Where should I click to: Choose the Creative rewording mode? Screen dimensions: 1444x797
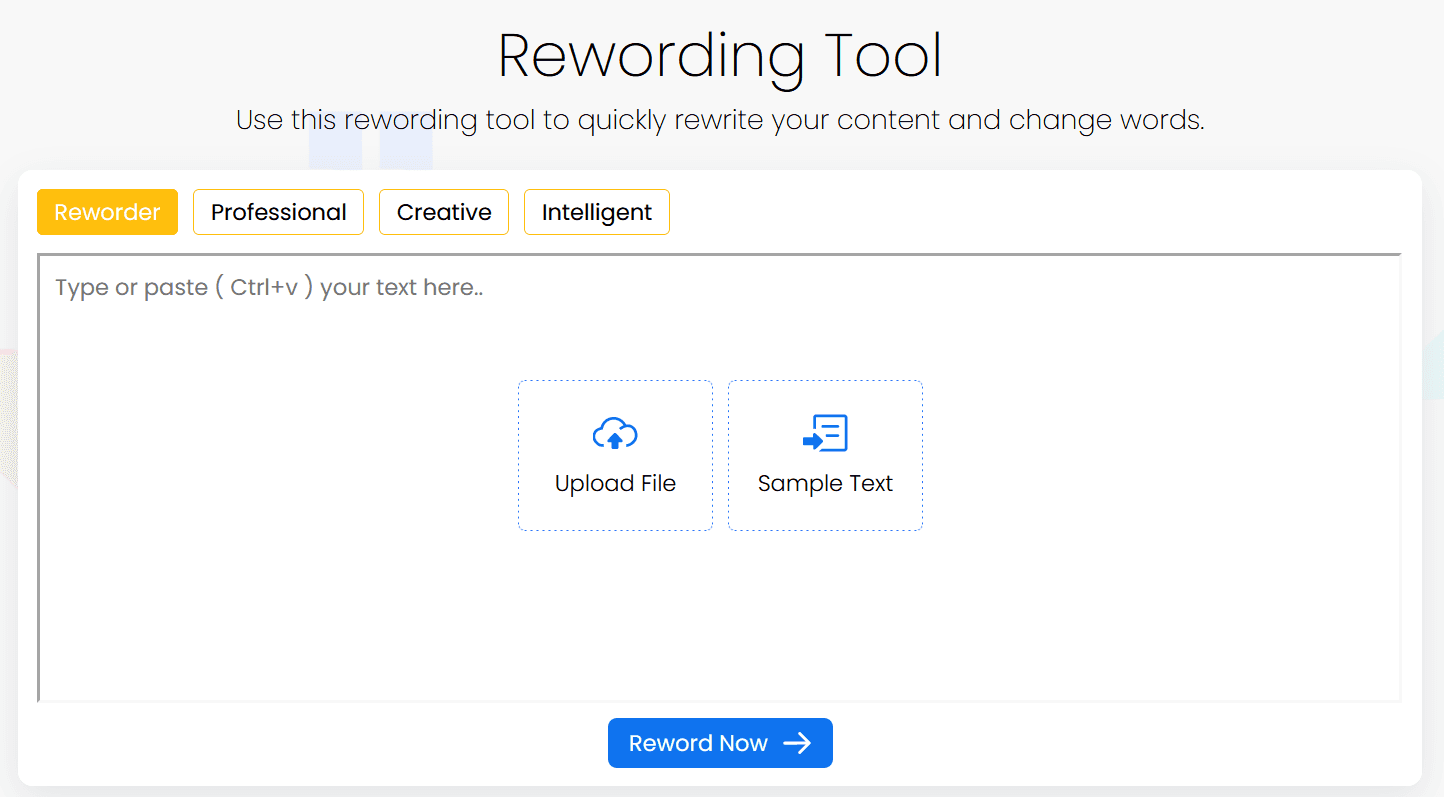(x=444, y=212)
